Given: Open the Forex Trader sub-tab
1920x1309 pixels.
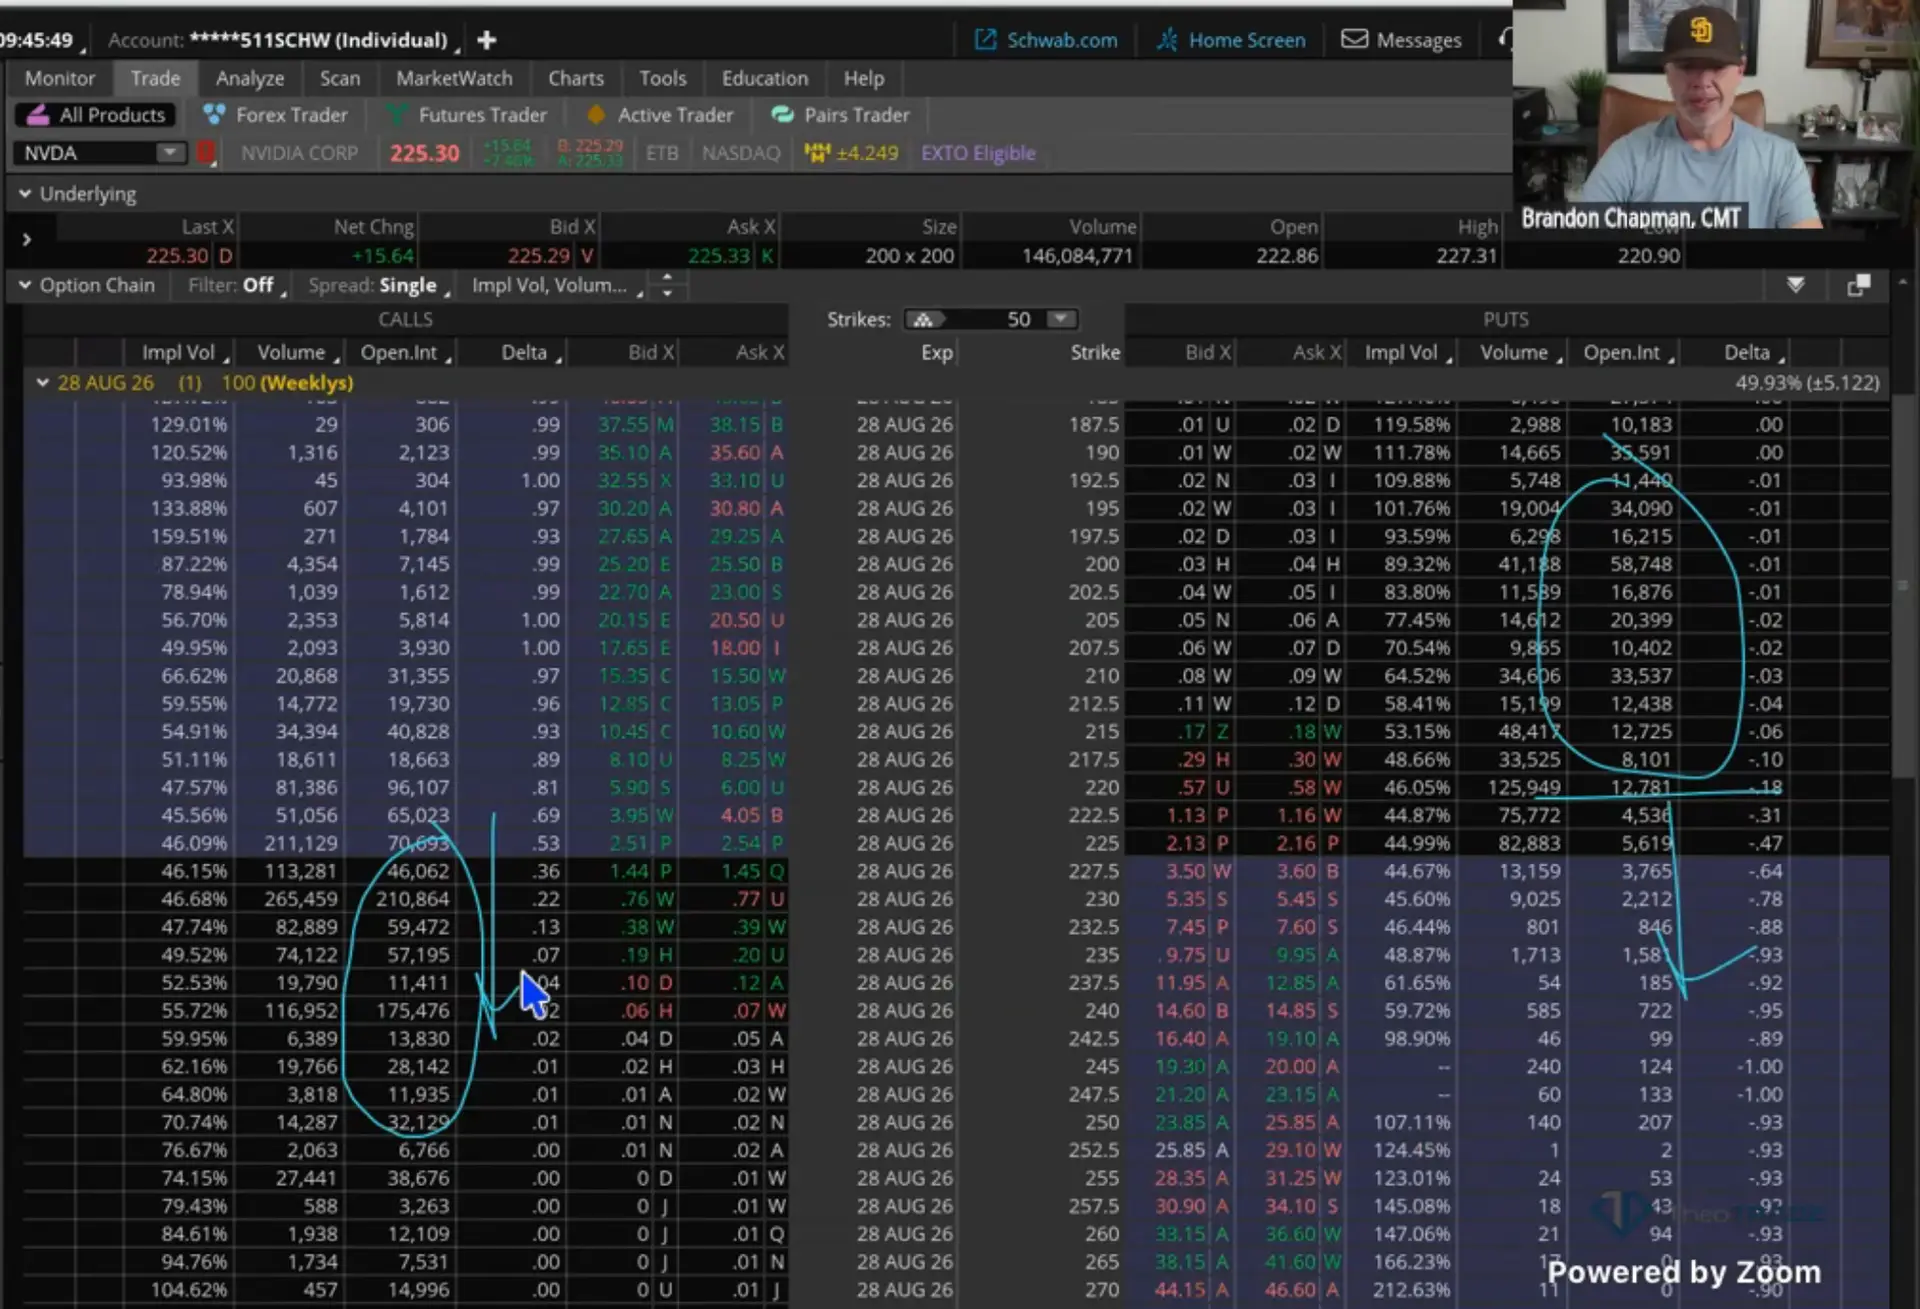Looking at the screenshot, I should point(275,115).
